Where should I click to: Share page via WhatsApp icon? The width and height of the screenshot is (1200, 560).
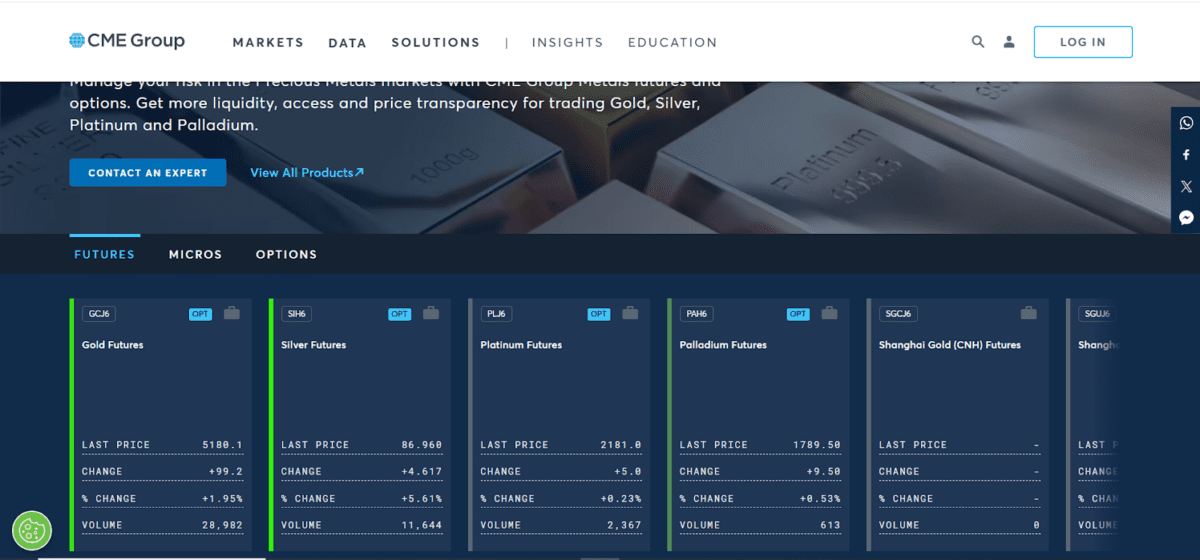click(1186, 123)
